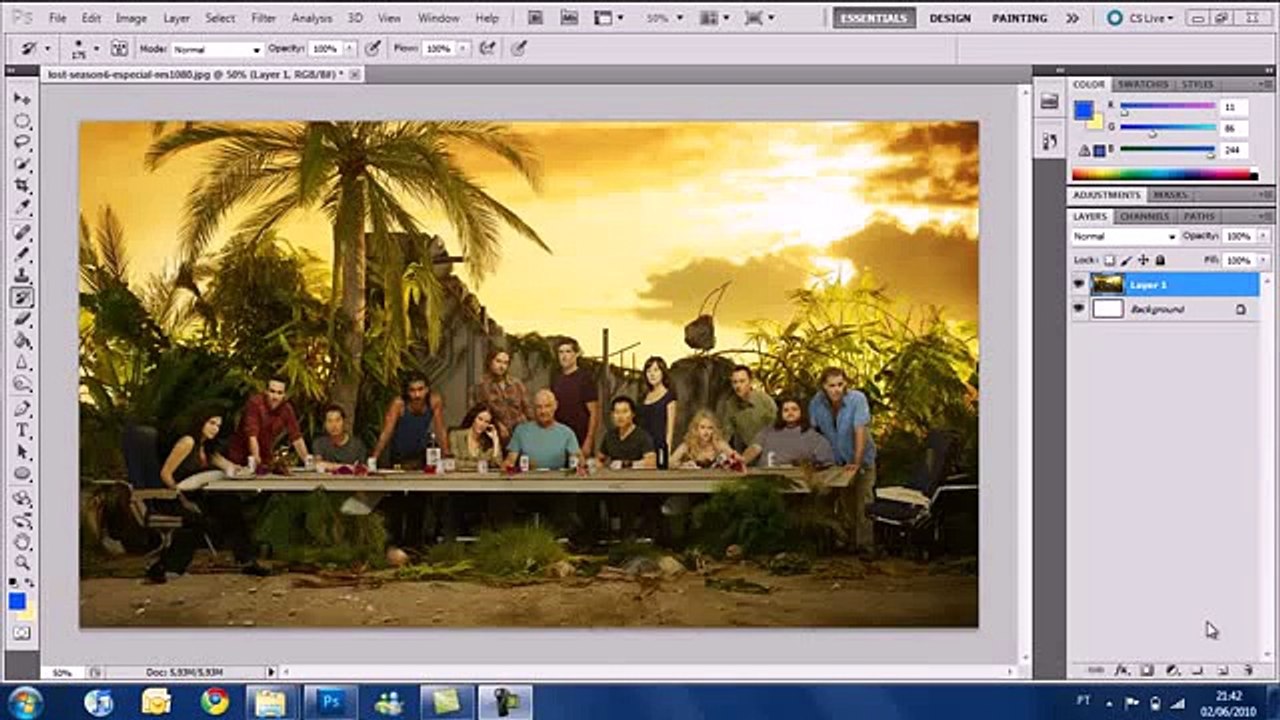This screenshot has width=1280, height=720.
Task: Select the Eraser tool
Action: coord(22,320)
